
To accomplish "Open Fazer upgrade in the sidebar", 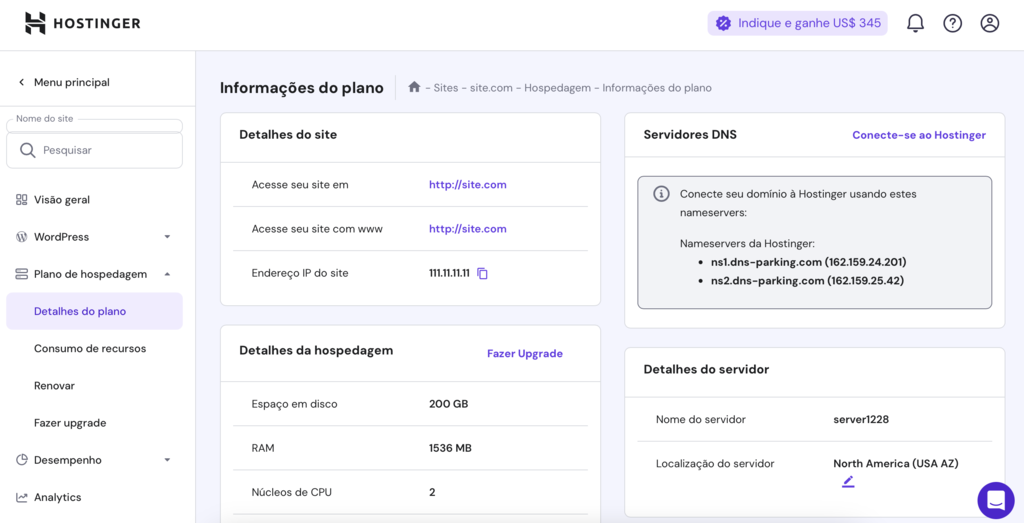I will click(70, 423).
